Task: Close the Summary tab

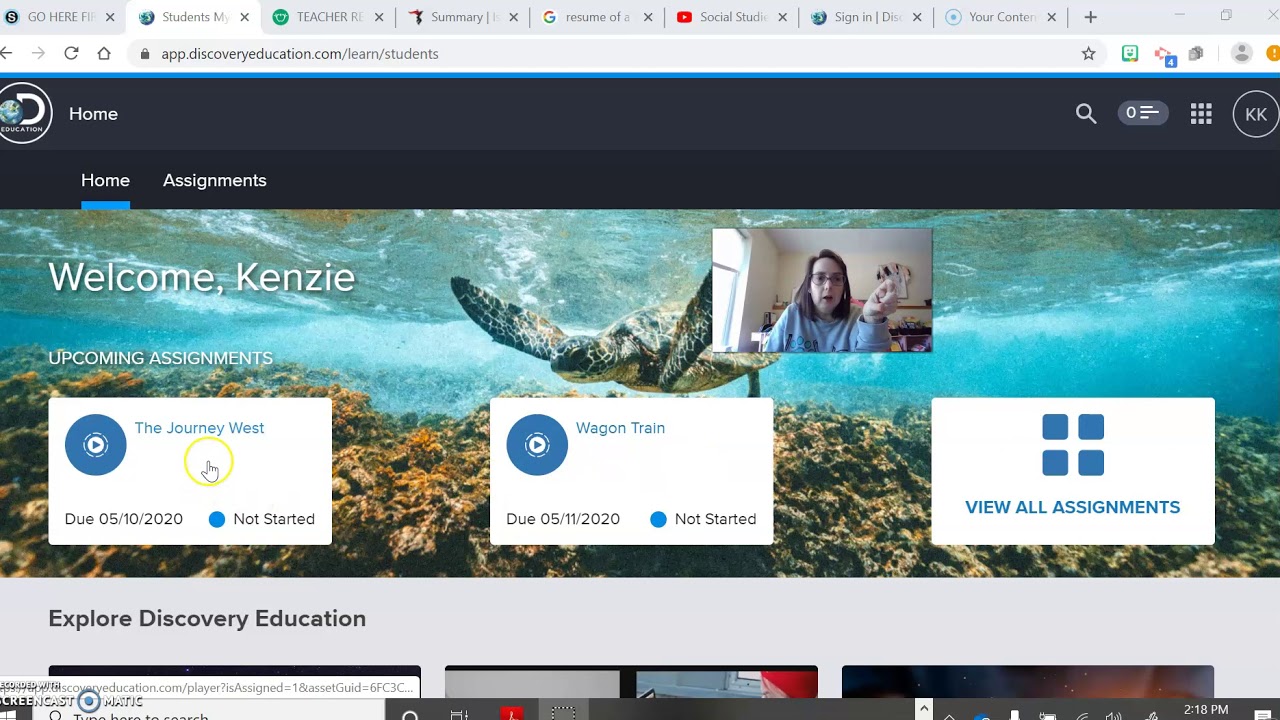Action: pos(514,17)
